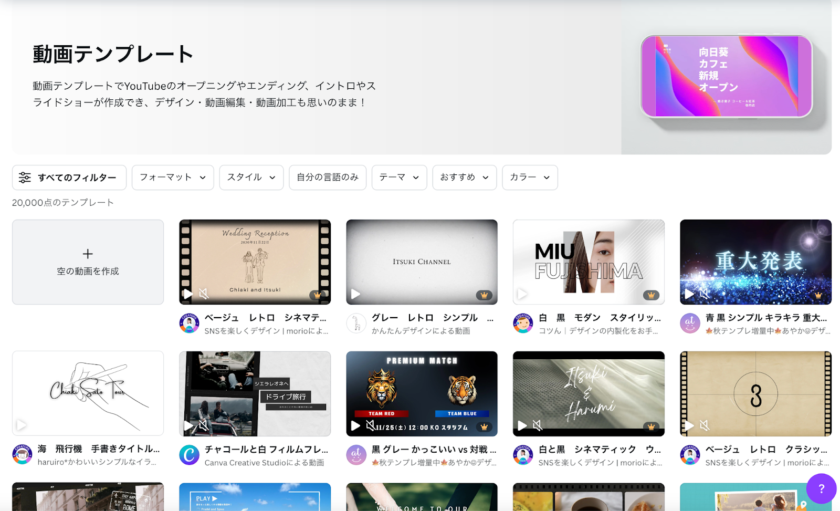Open the スタイル dropdown filter
The width and height of the screenshot is (840, 511).
[251, 178]
